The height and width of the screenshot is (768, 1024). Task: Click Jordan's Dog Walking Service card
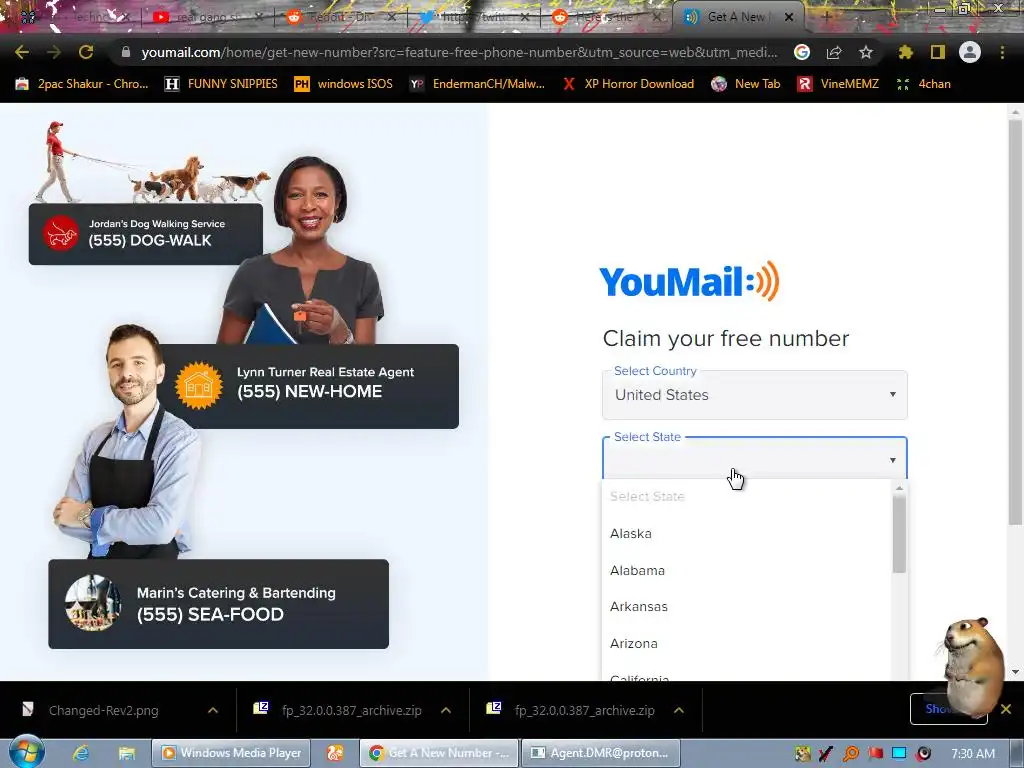click(146, 234)
